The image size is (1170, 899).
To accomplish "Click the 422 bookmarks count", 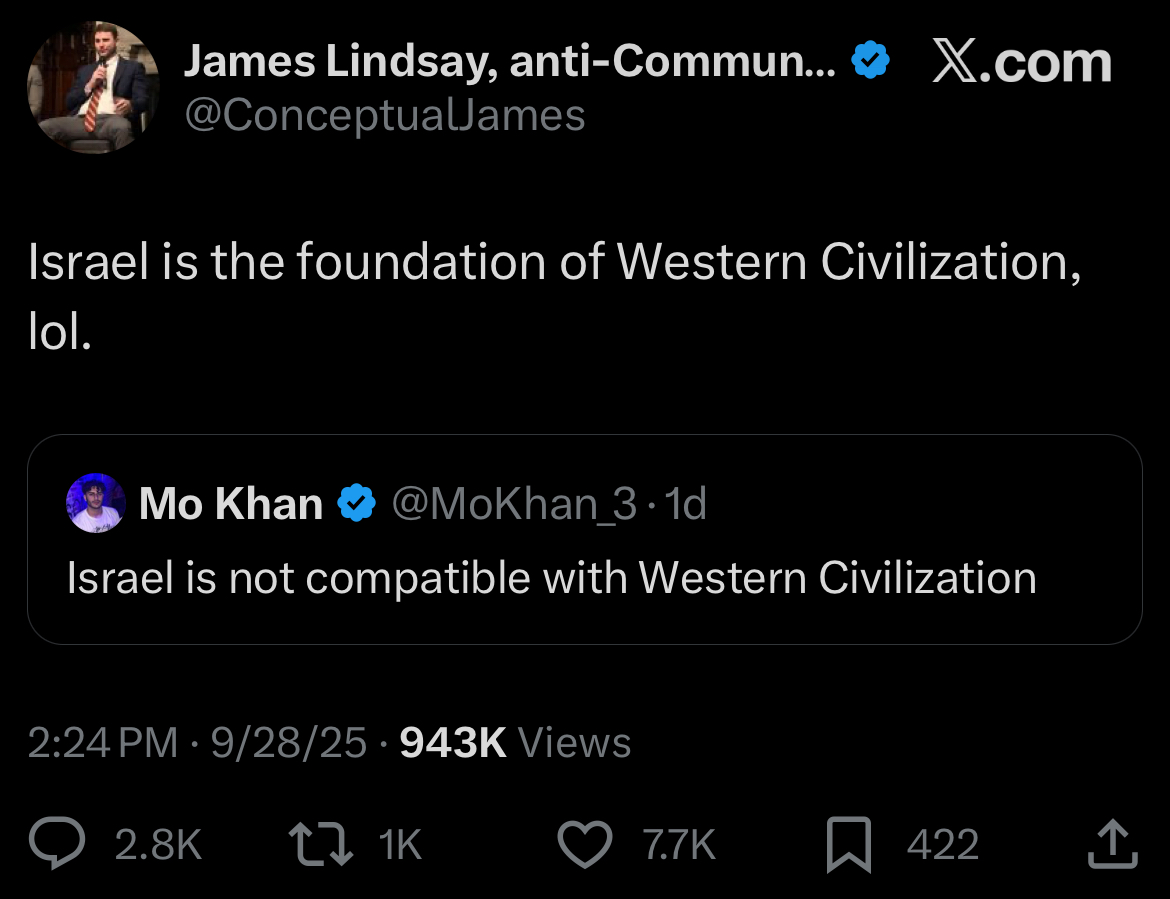I will click(942, 846).
